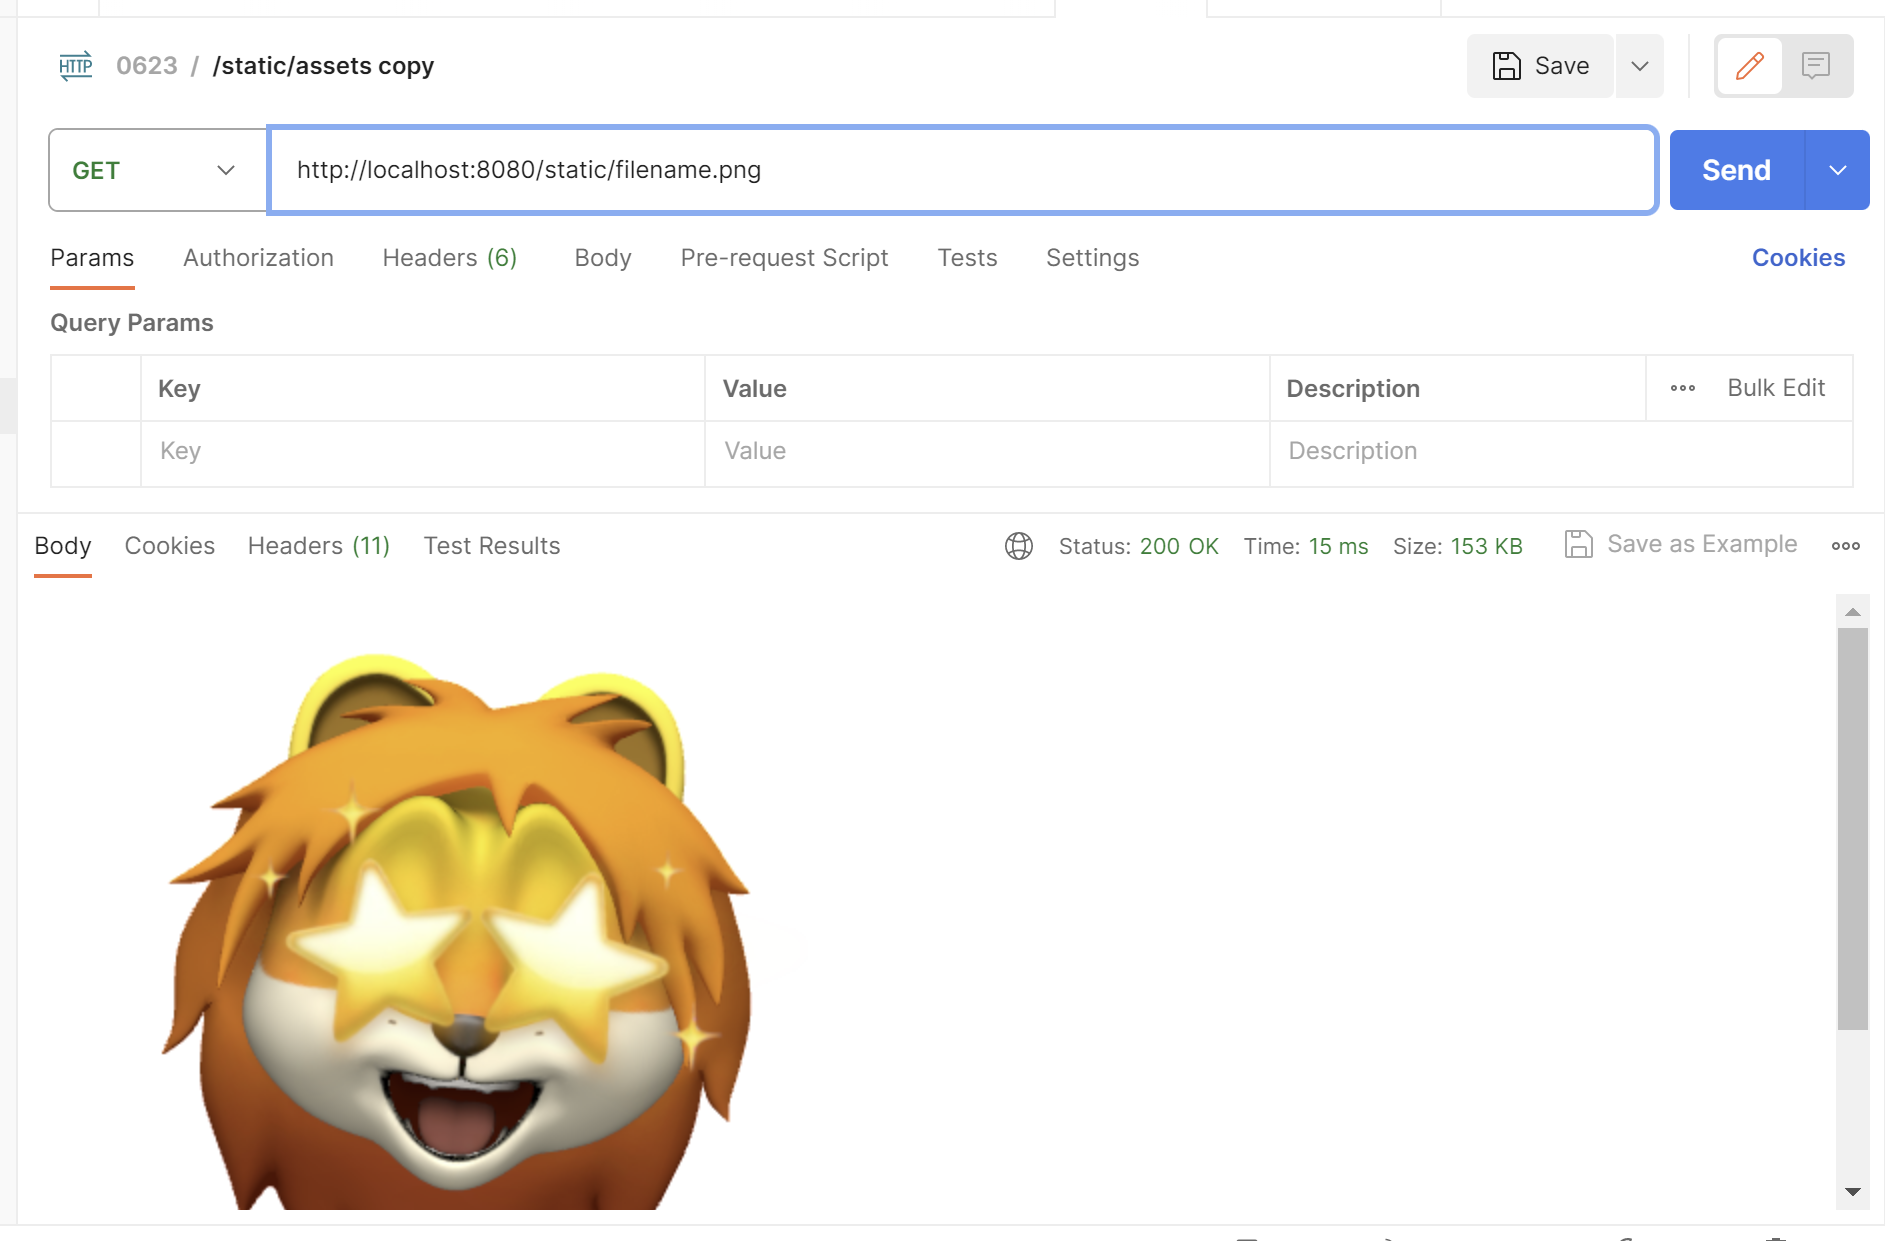
Task: Click the Query Params heading
Action: point(132,323)
